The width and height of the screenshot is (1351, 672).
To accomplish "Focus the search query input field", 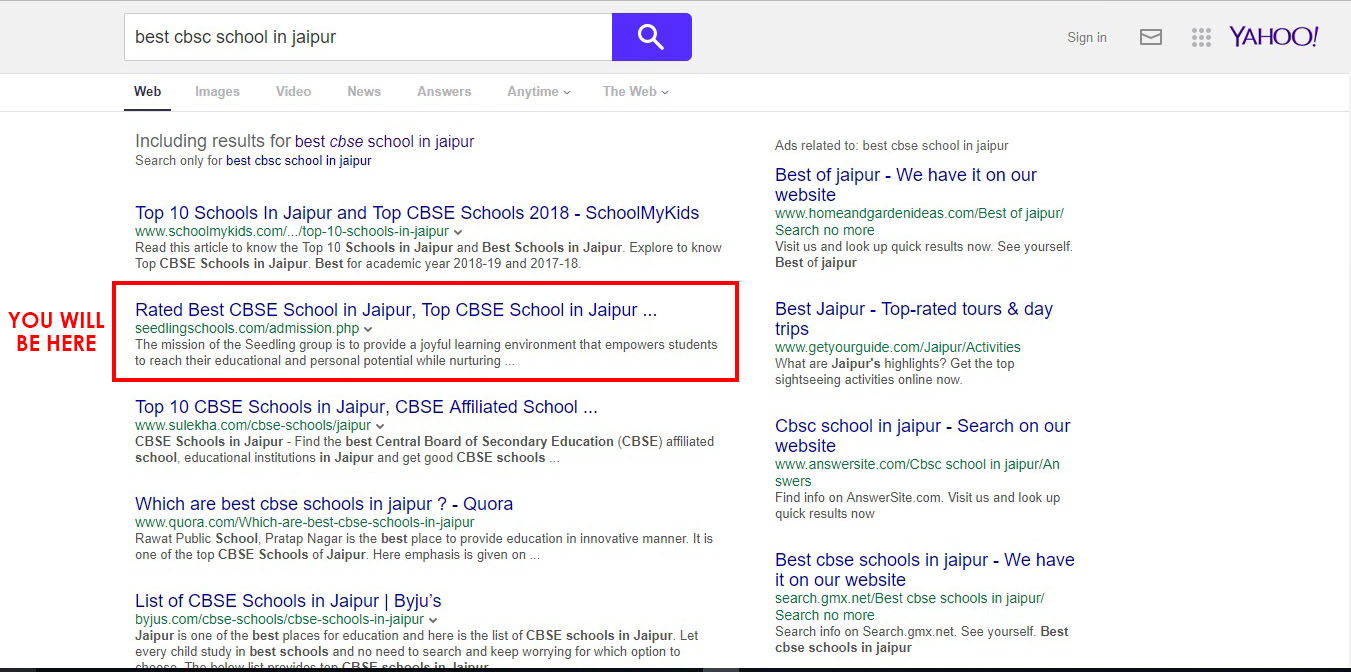I will tap(368, 37).
